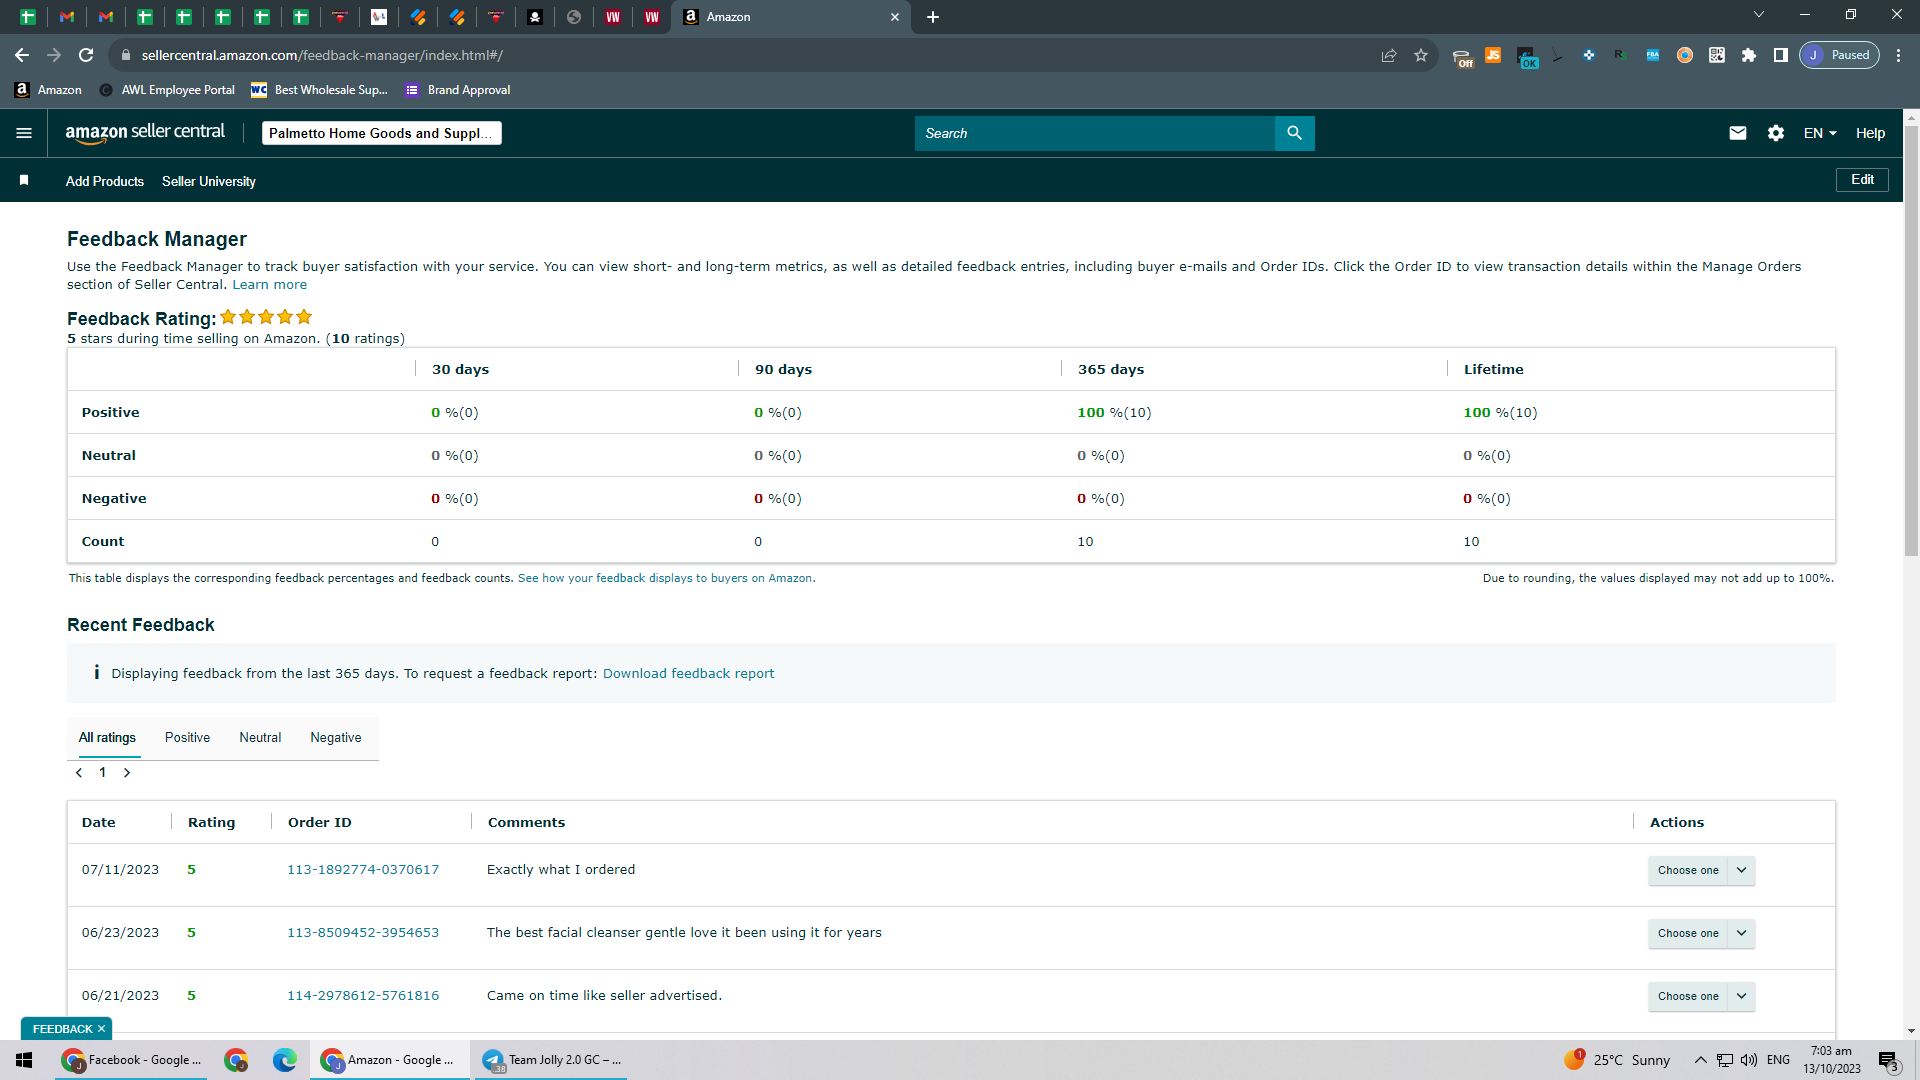Click the volume speaker tray icon
The width and height of the screenshot is (1920, 1080).
[1749, 1060]
